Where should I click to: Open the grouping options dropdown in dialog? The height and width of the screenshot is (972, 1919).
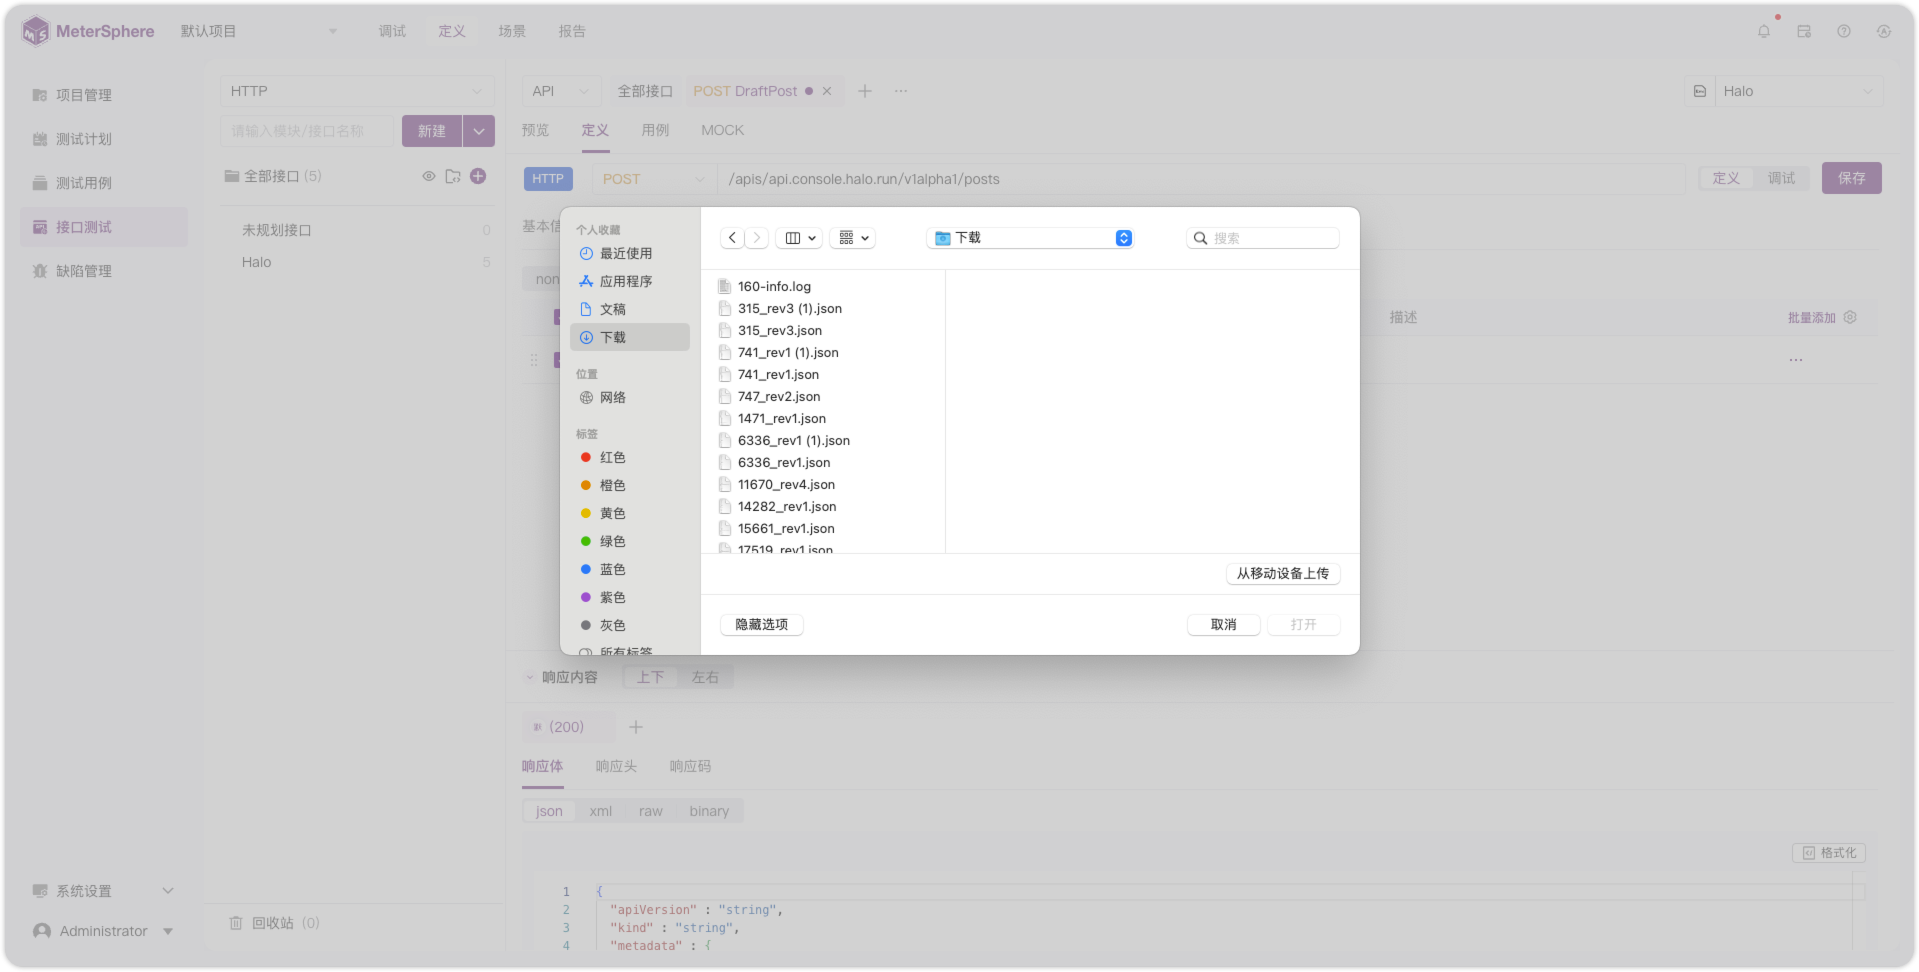point(853,238)
